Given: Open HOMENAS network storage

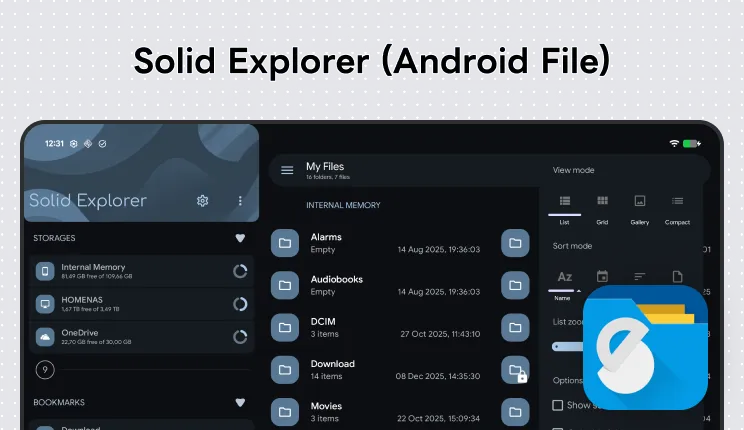Looking at the screenshot, I should (x=141, y=304).
